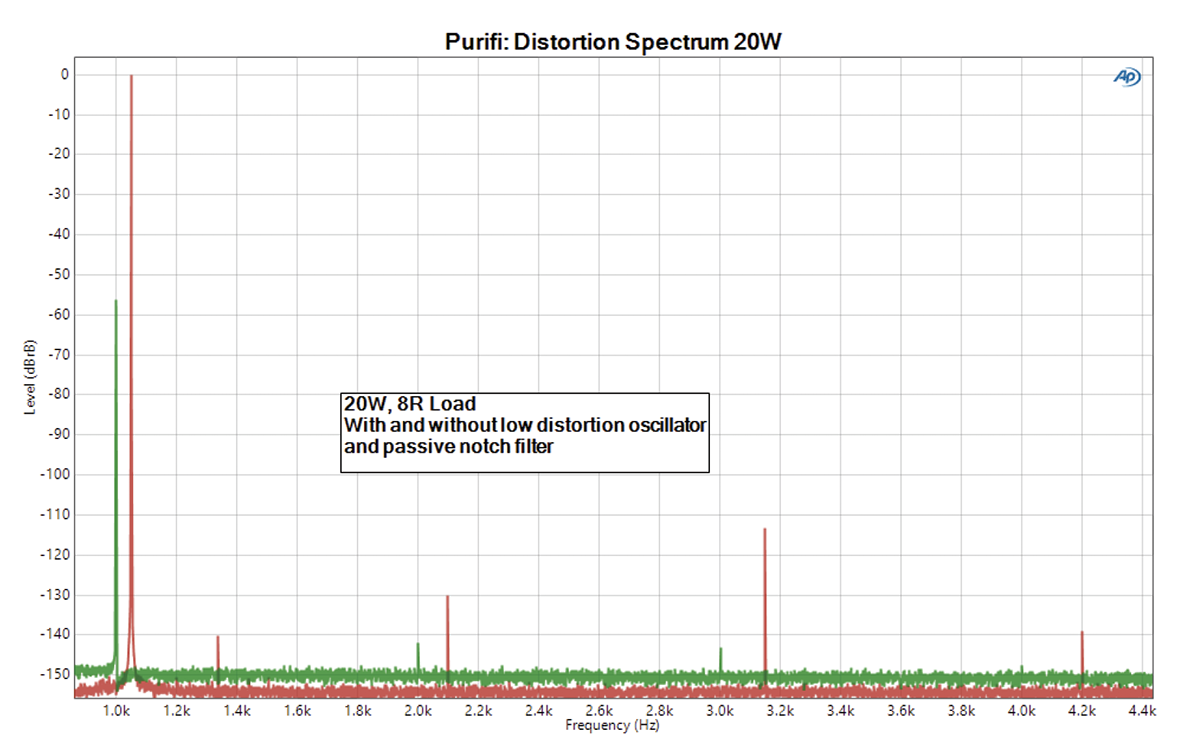Viewport: 1200px width, 745px height.
Task: Click the 4.4k frequency axis label
Action: pyautogui.click(x=1141, y=711)
